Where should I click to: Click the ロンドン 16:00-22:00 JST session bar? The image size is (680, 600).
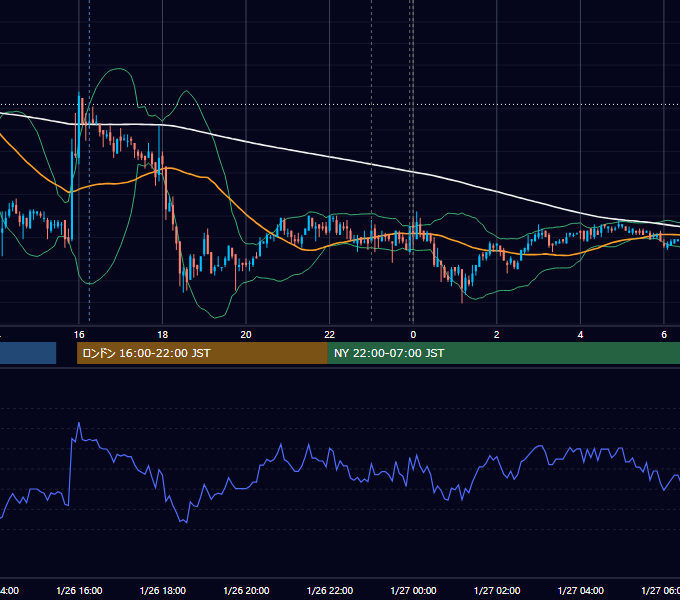[202, 353]
